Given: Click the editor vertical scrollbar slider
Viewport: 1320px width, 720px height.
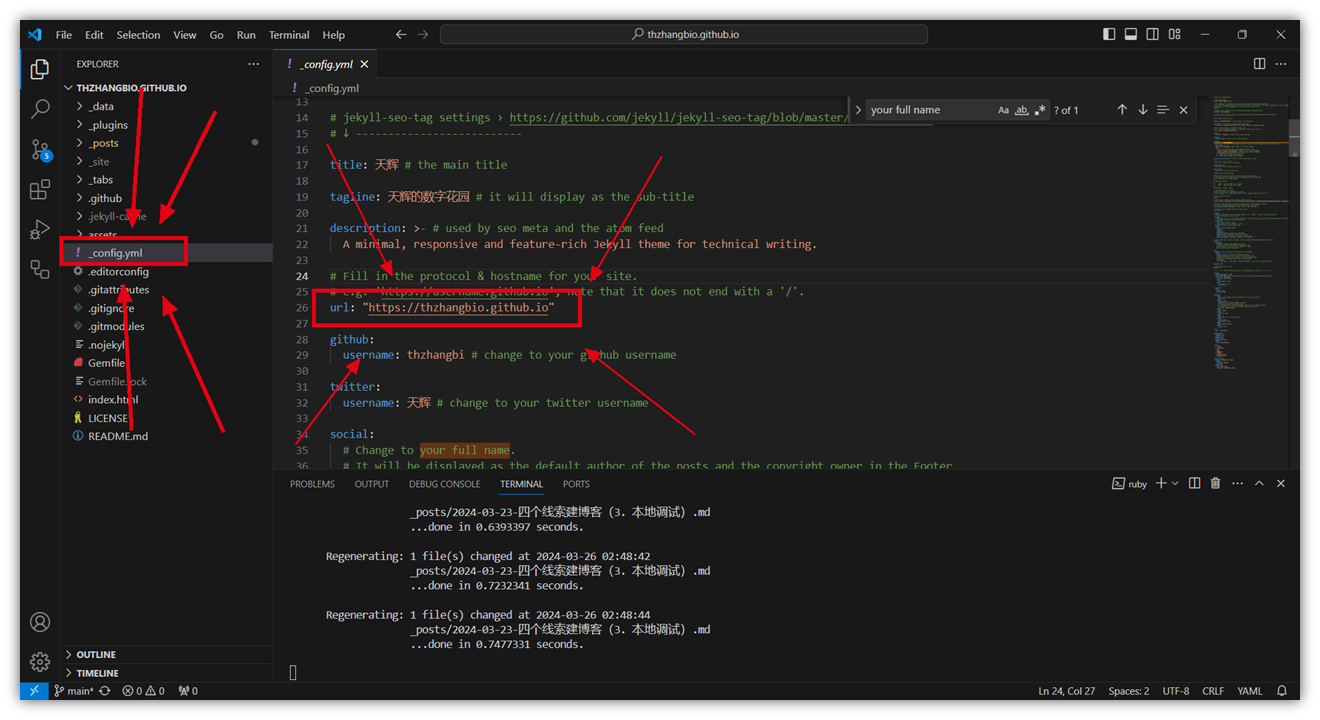Looking at the screenshot, I should coord(1293,138).
